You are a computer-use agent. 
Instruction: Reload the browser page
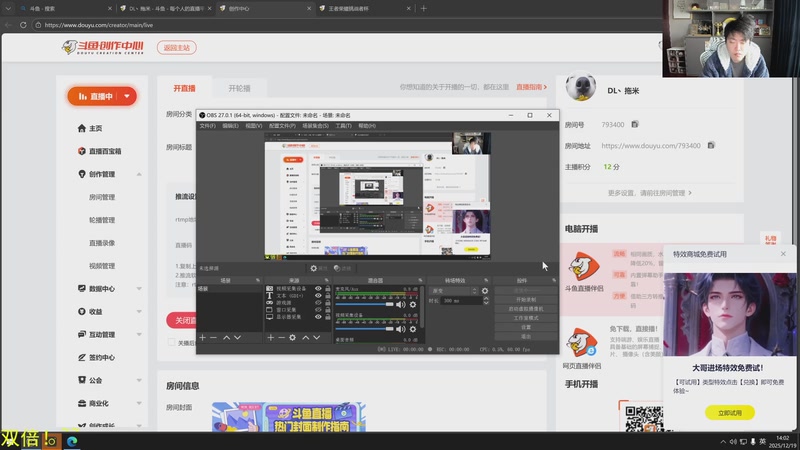23,24
